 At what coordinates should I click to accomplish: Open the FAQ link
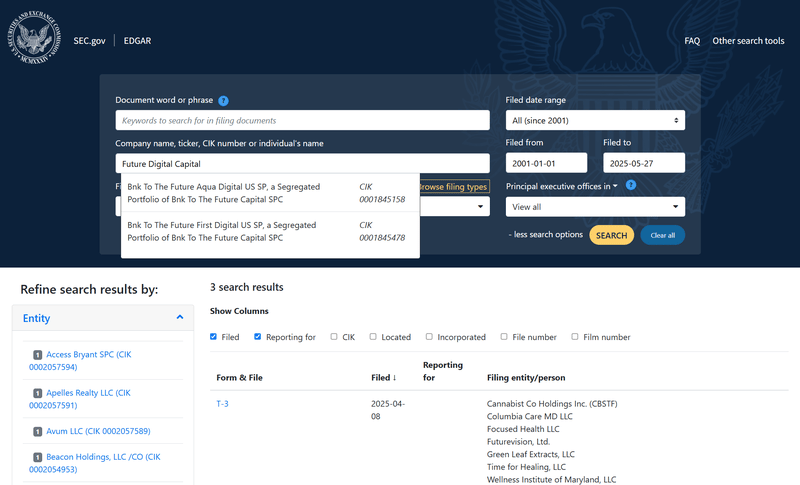tap(692, 41)
